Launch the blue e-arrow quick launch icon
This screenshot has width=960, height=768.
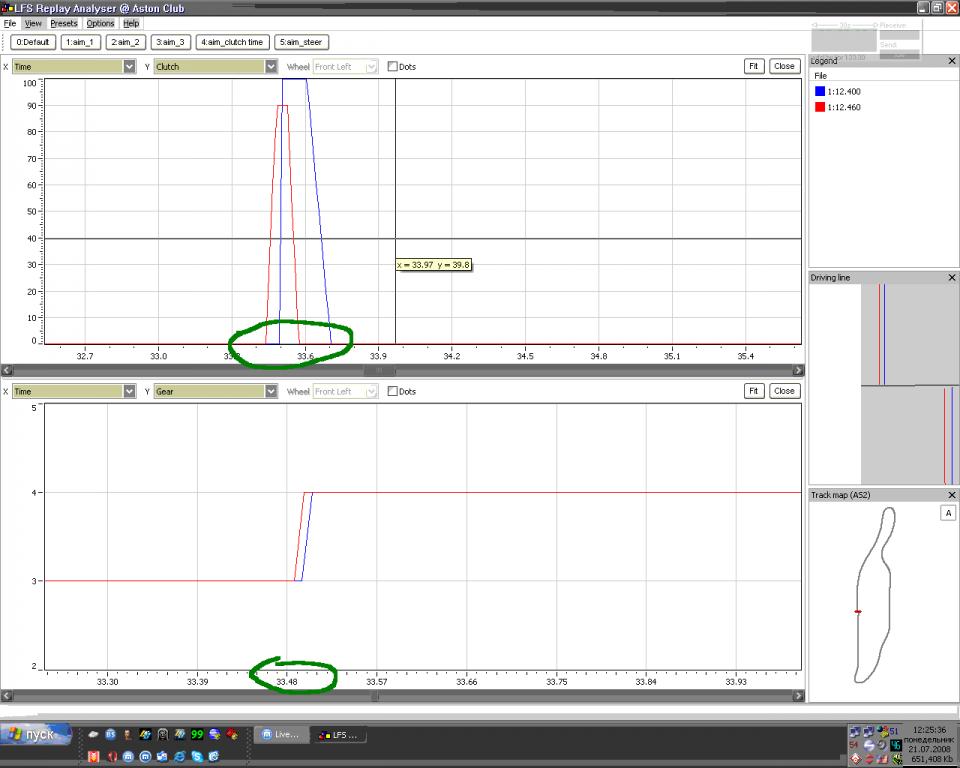click(214, 756)
